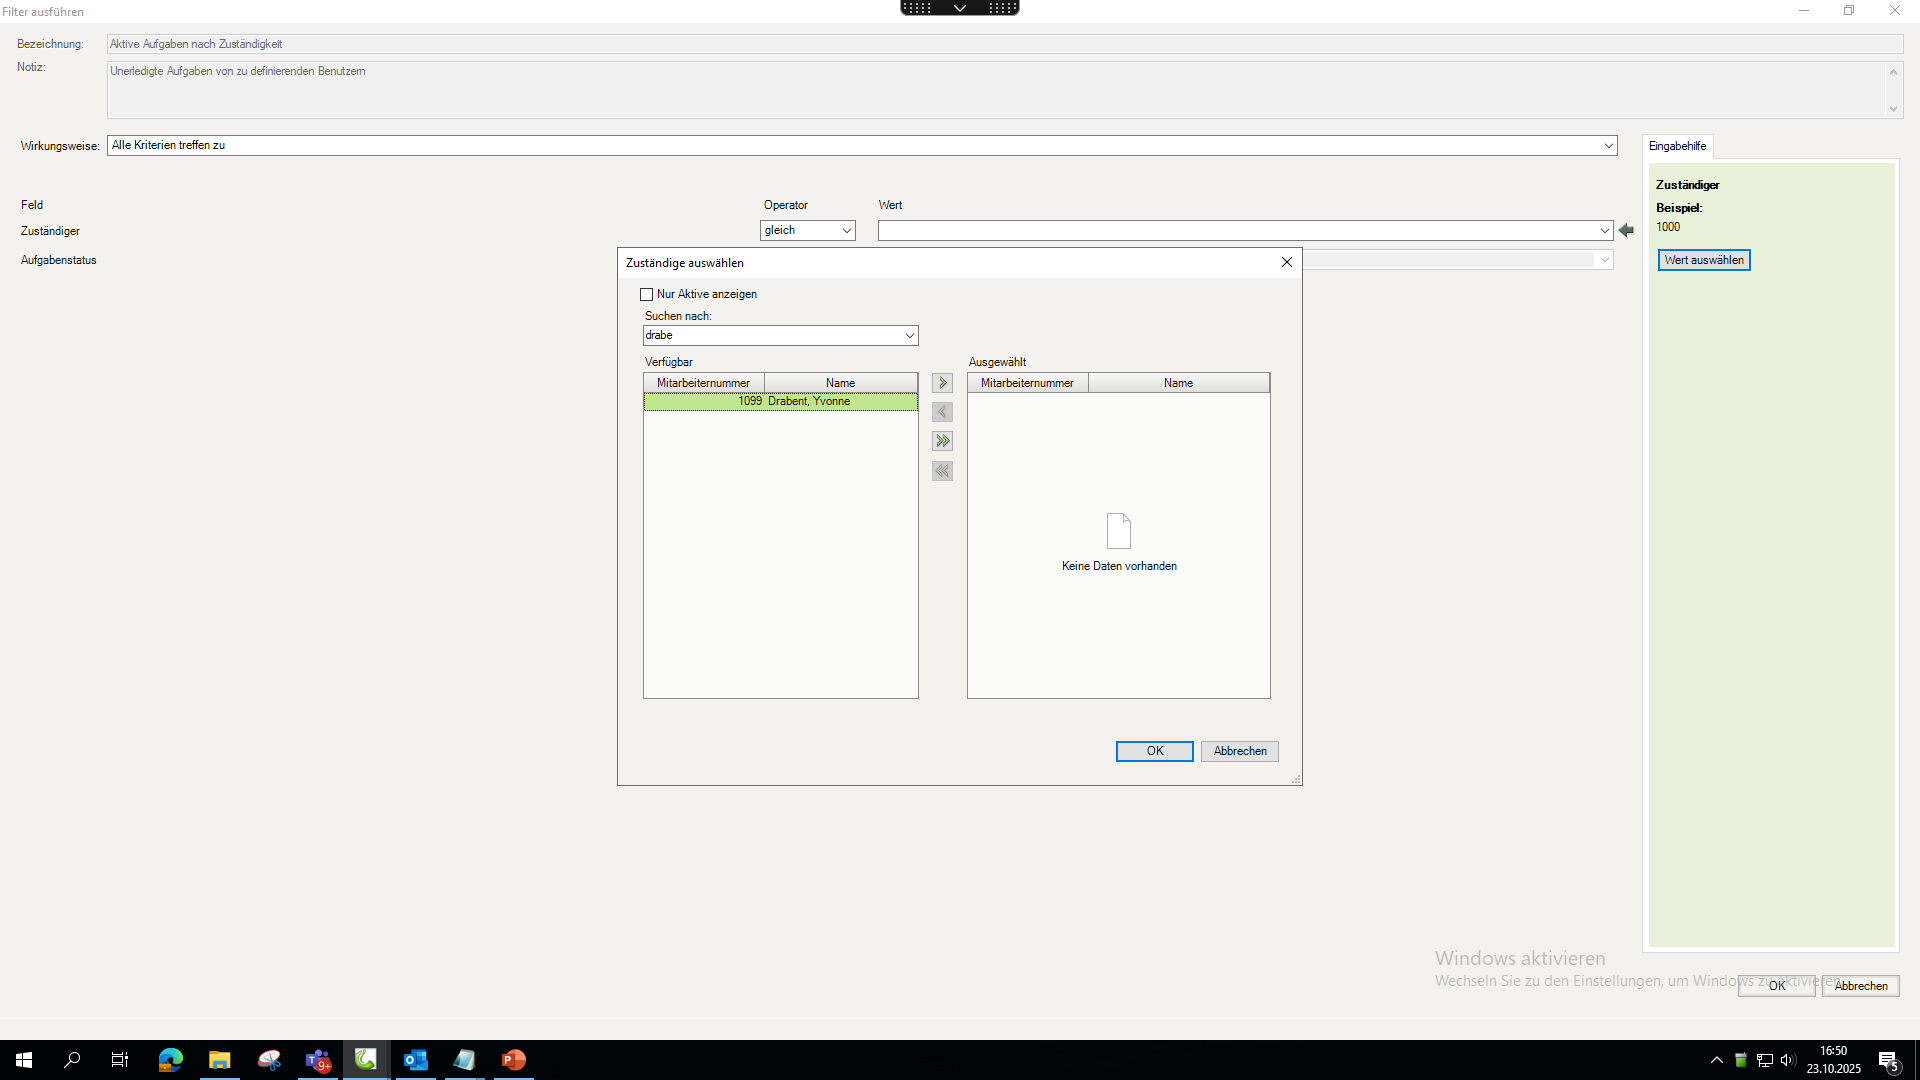Cancel the Zuständige auswählen dialog
The image size is (1920, 1080).
coord(1239,751)
